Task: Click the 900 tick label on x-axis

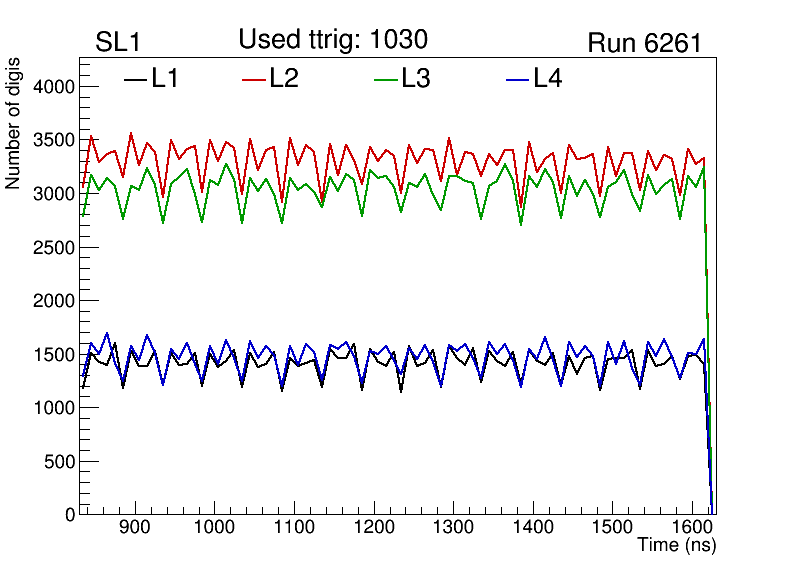Action: 133,528
